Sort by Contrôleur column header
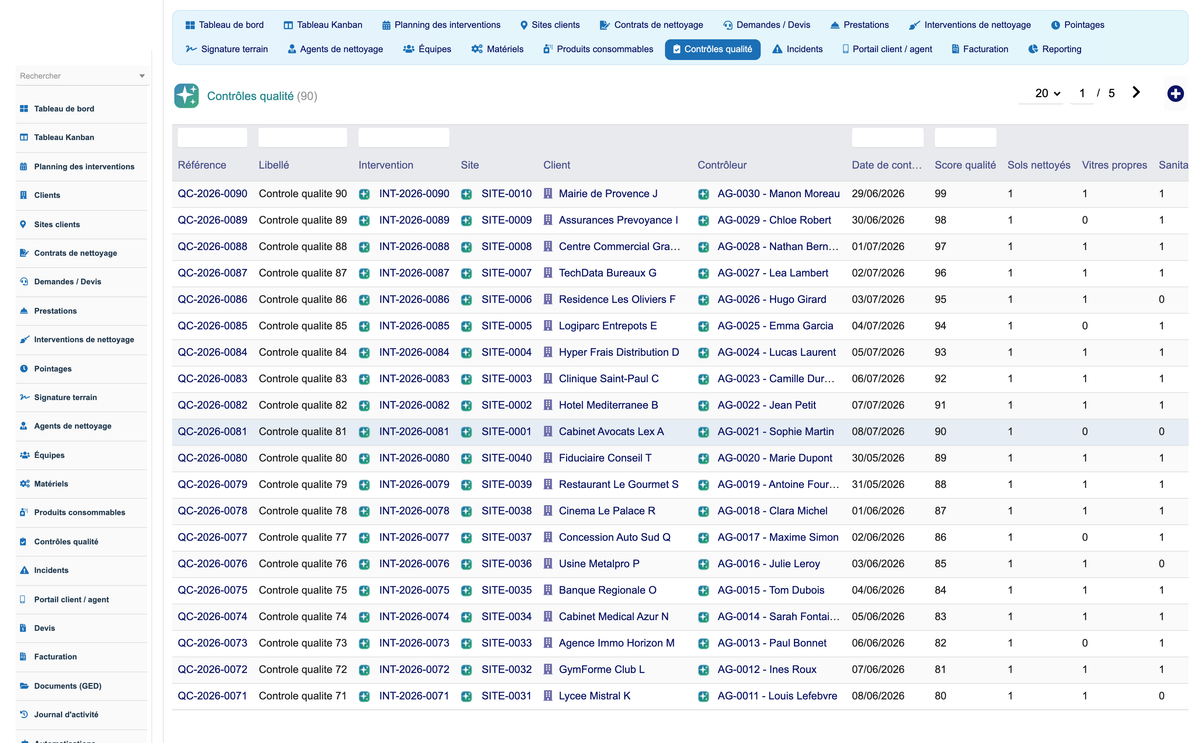This screenshot has width=1200, height=743. (x=722, y=165)
